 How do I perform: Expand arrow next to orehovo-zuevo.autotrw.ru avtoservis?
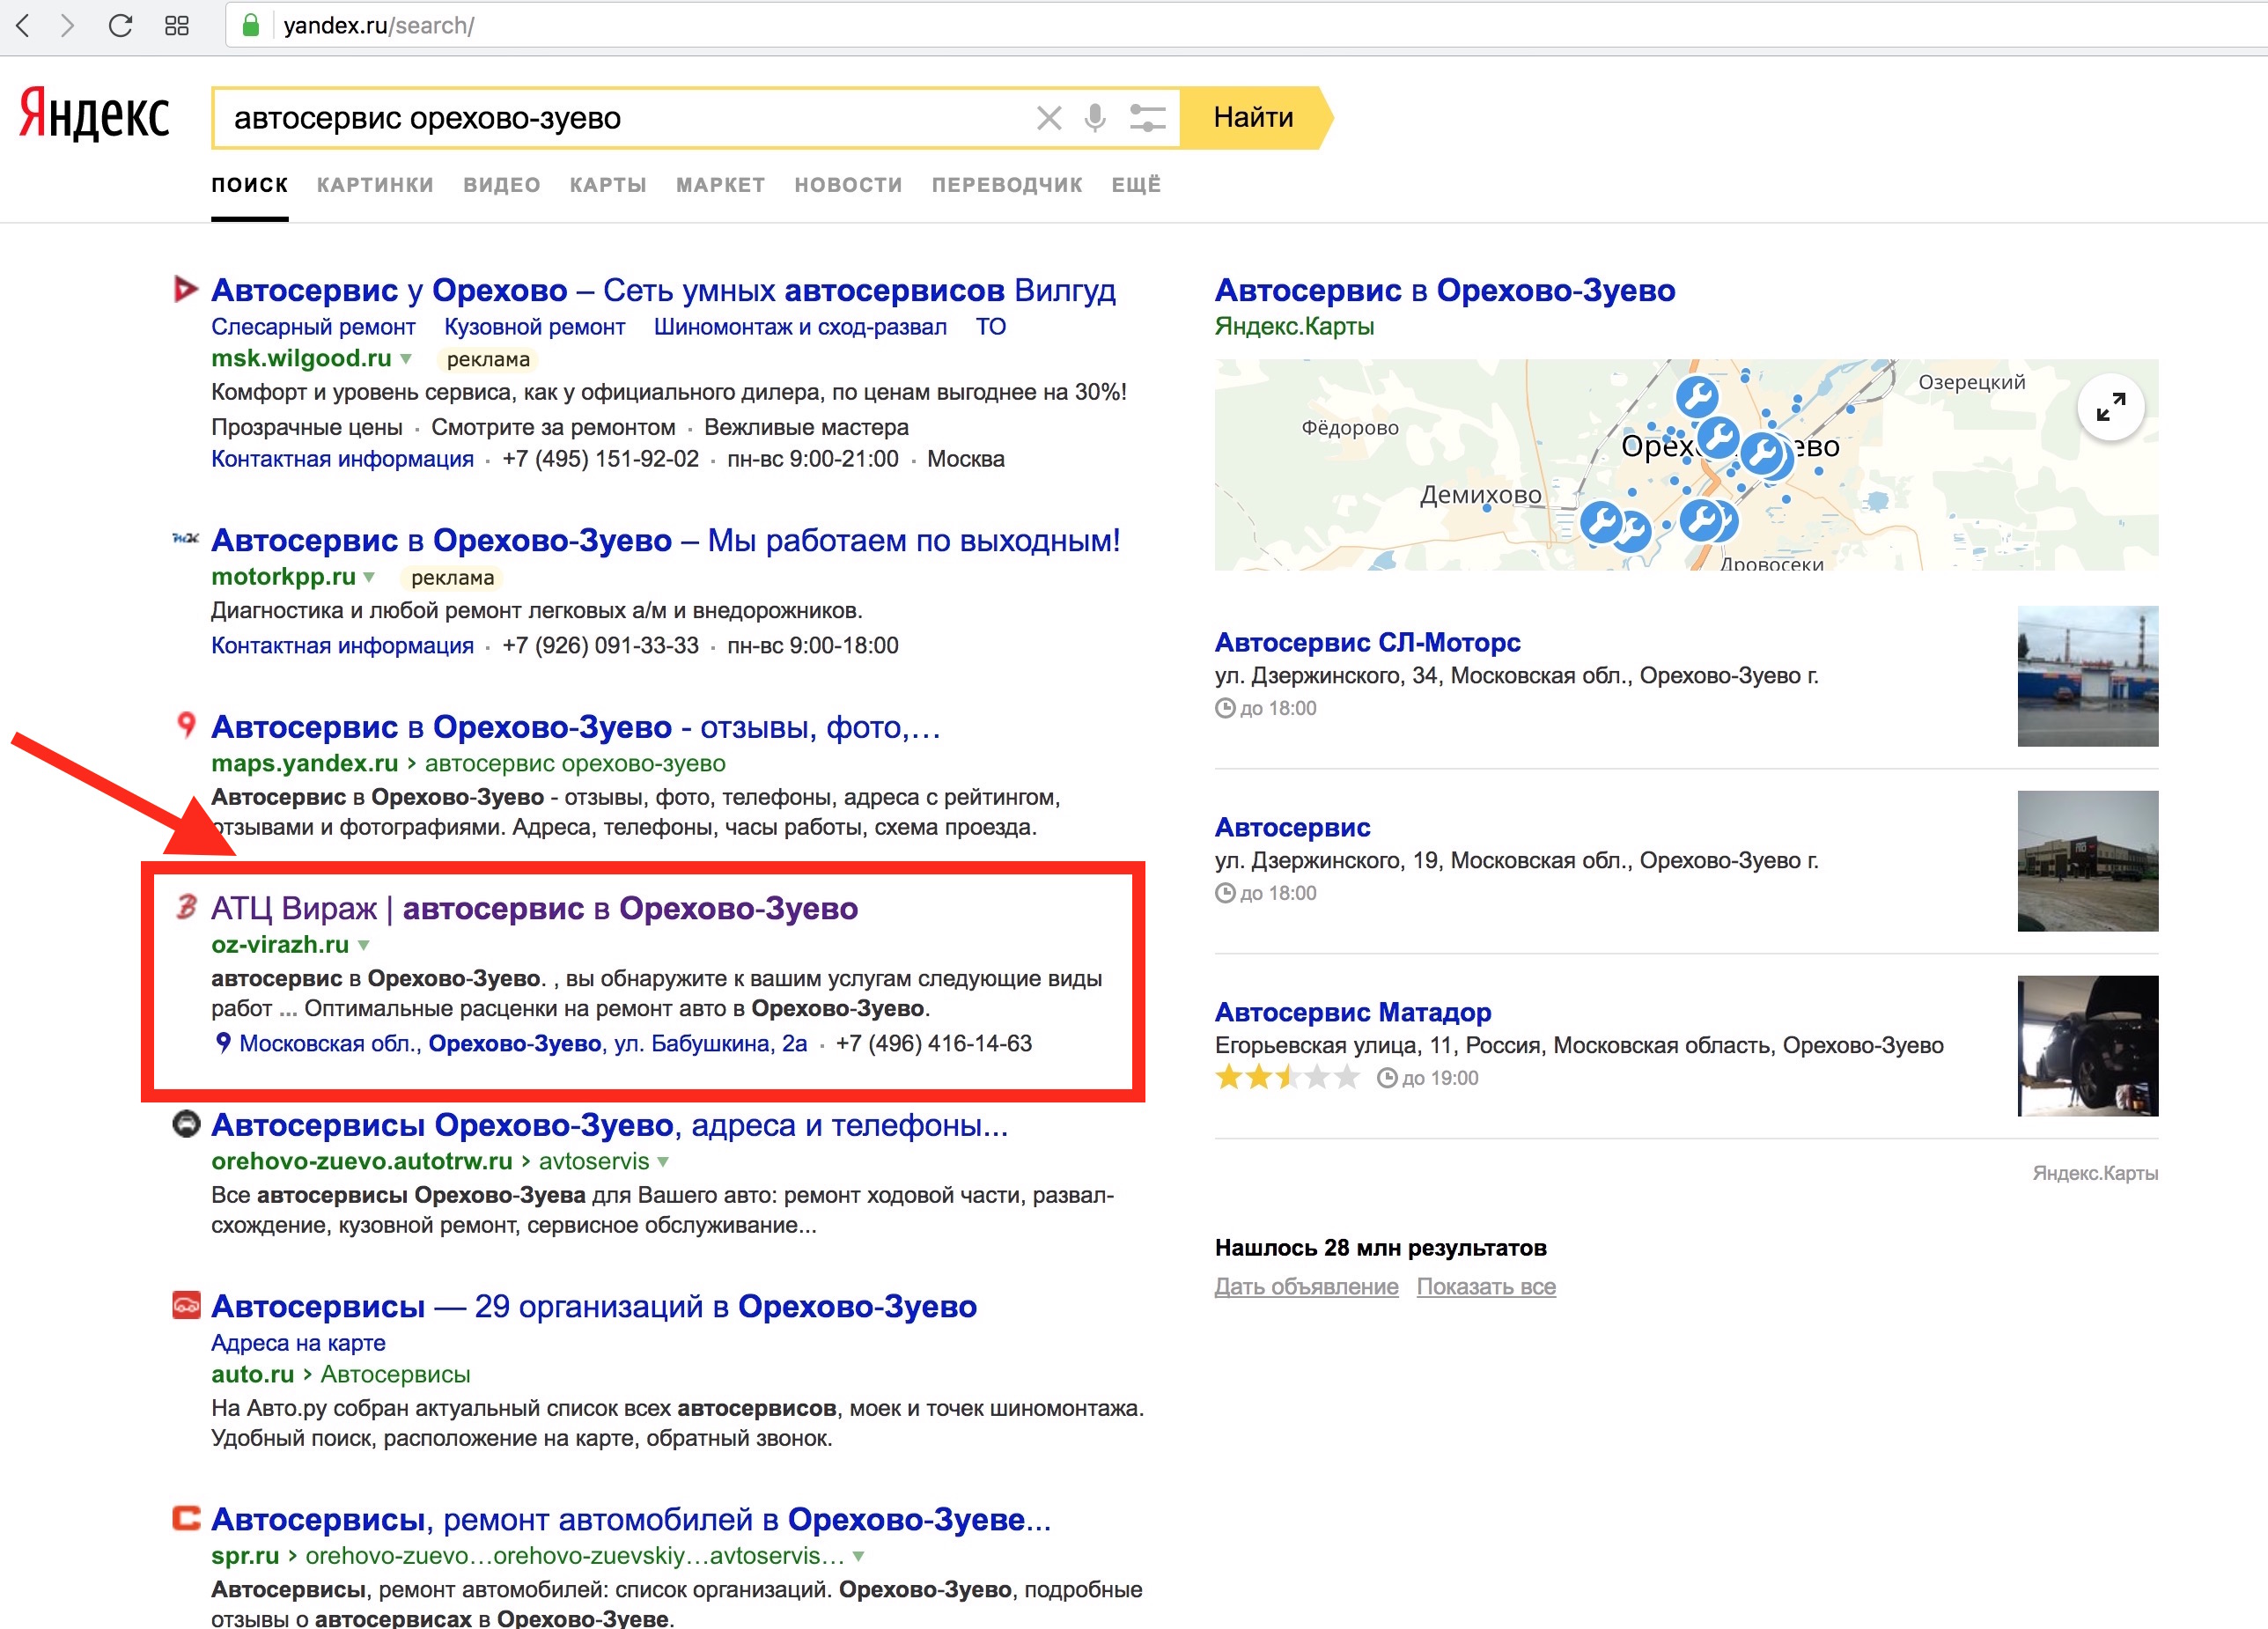click(x=663, y=1162)
